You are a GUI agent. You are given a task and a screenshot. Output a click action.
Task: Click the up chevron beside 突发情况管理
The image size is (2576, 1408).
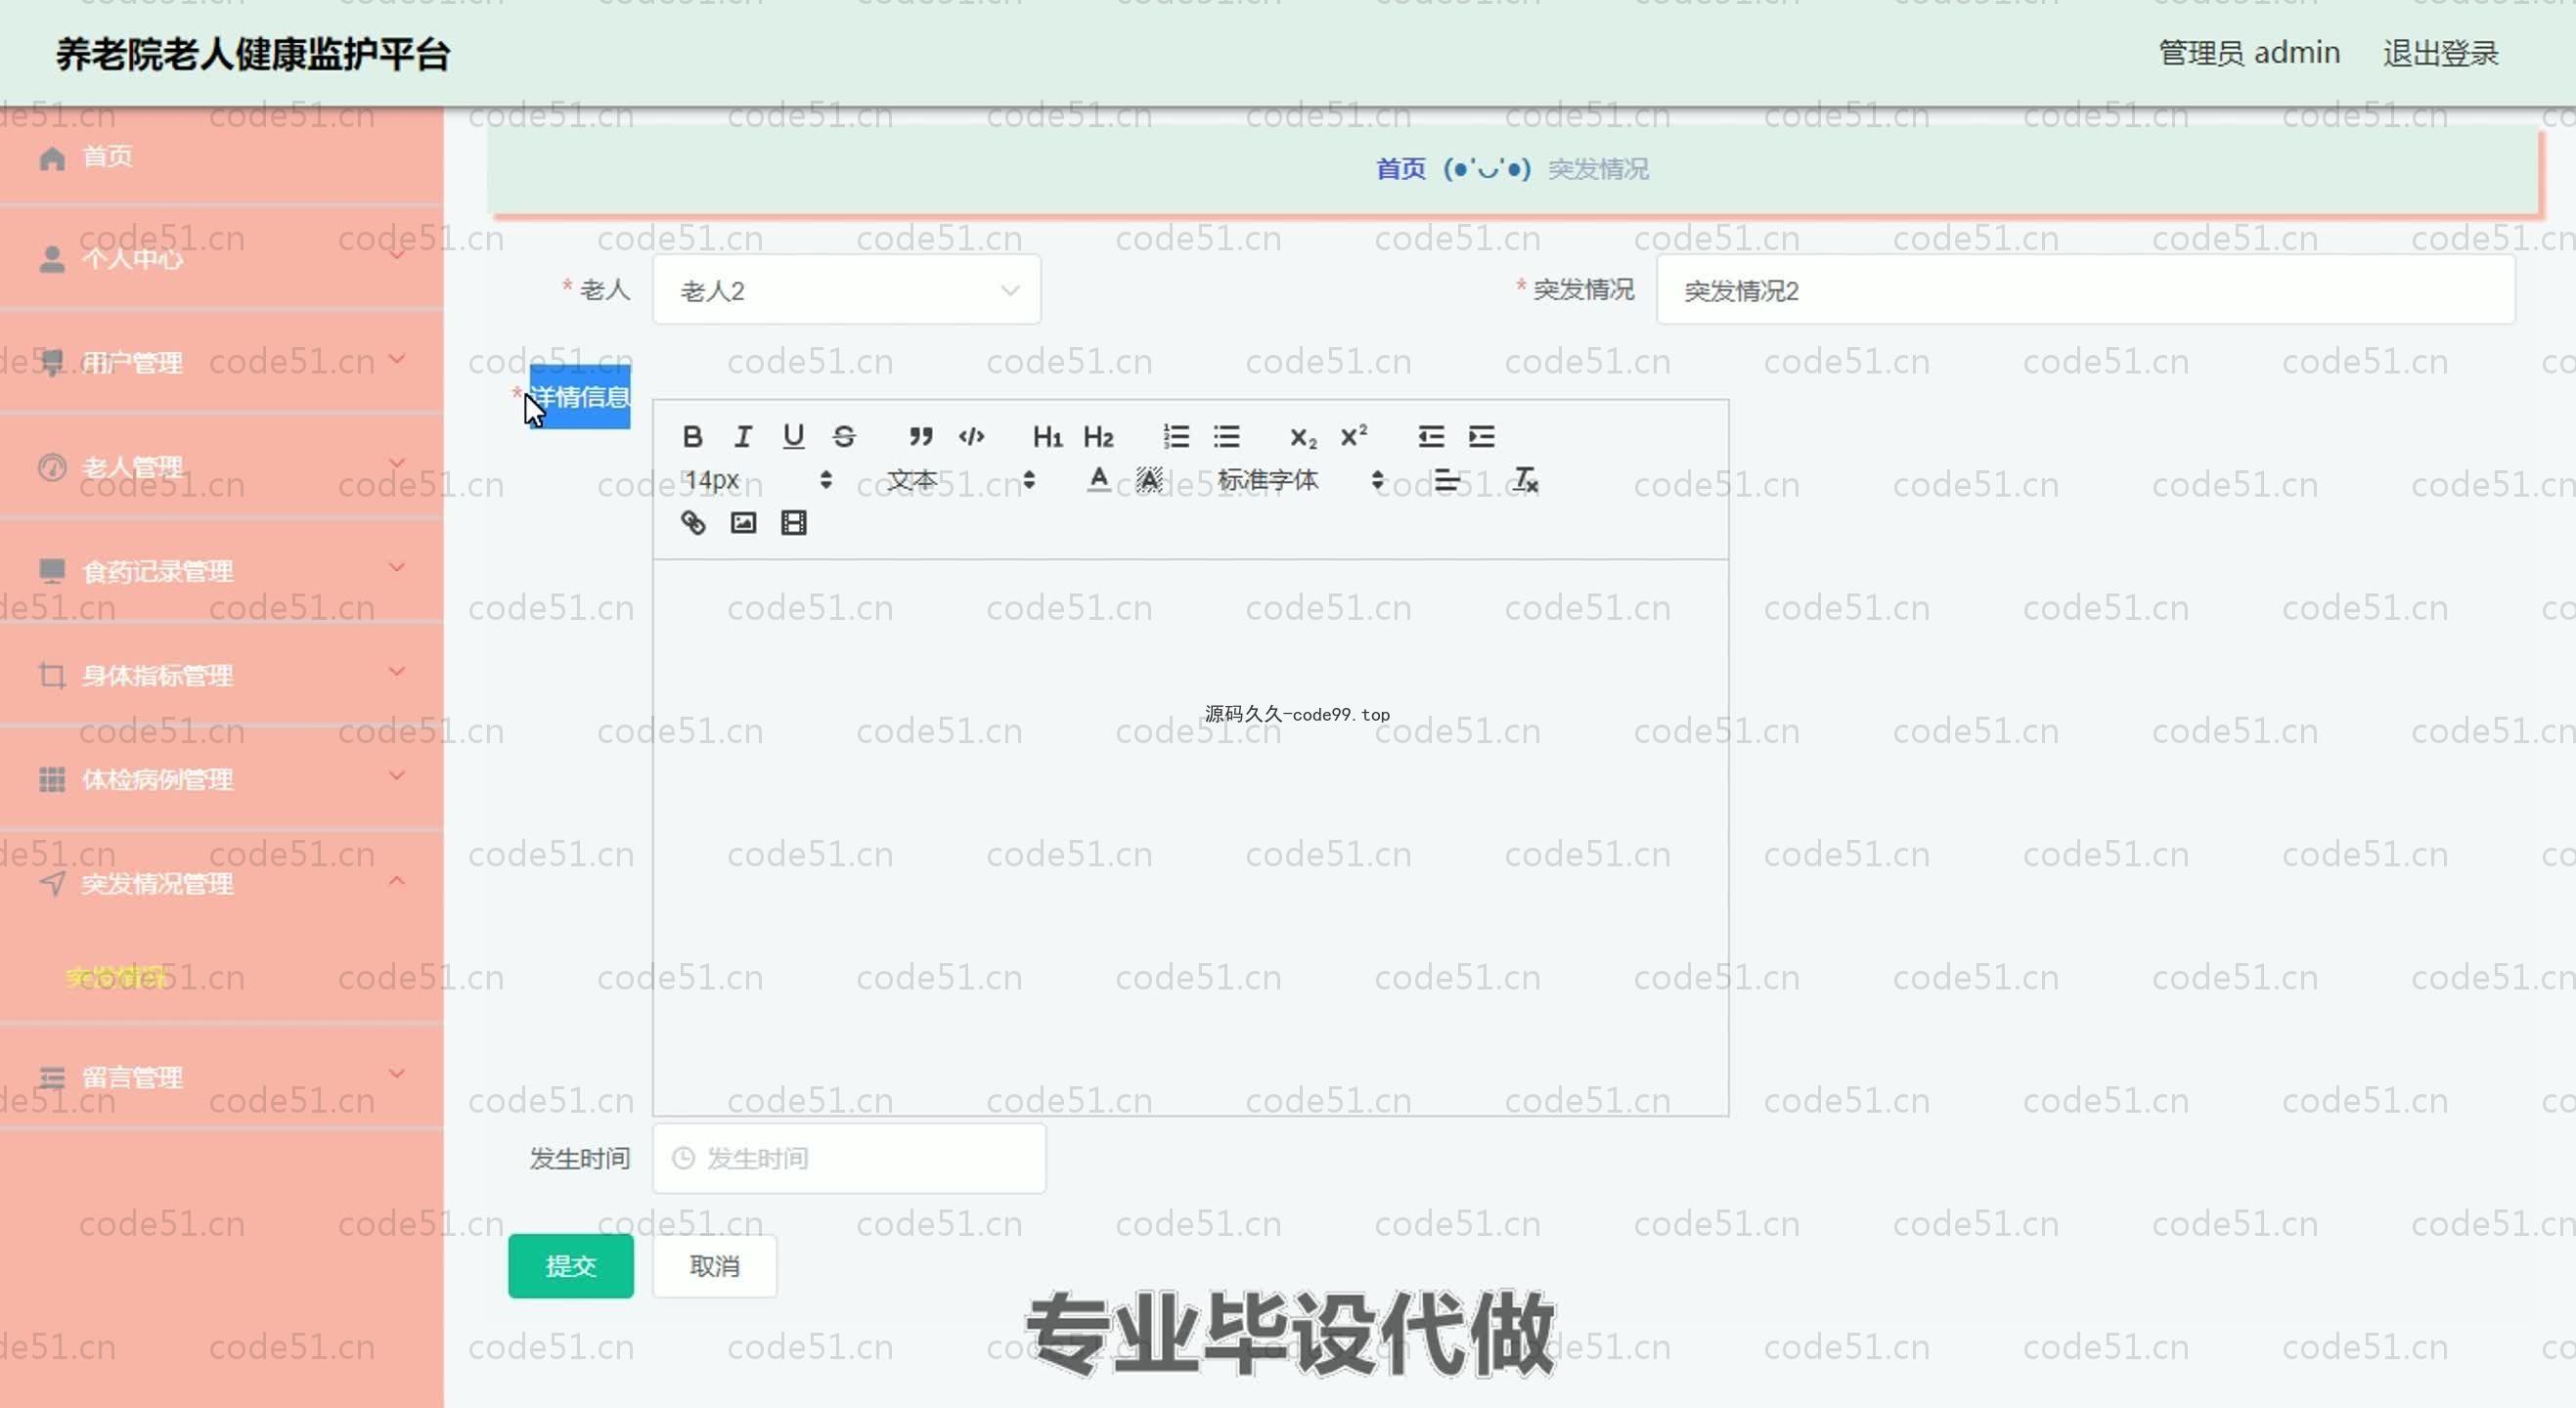tap(397, 880)
